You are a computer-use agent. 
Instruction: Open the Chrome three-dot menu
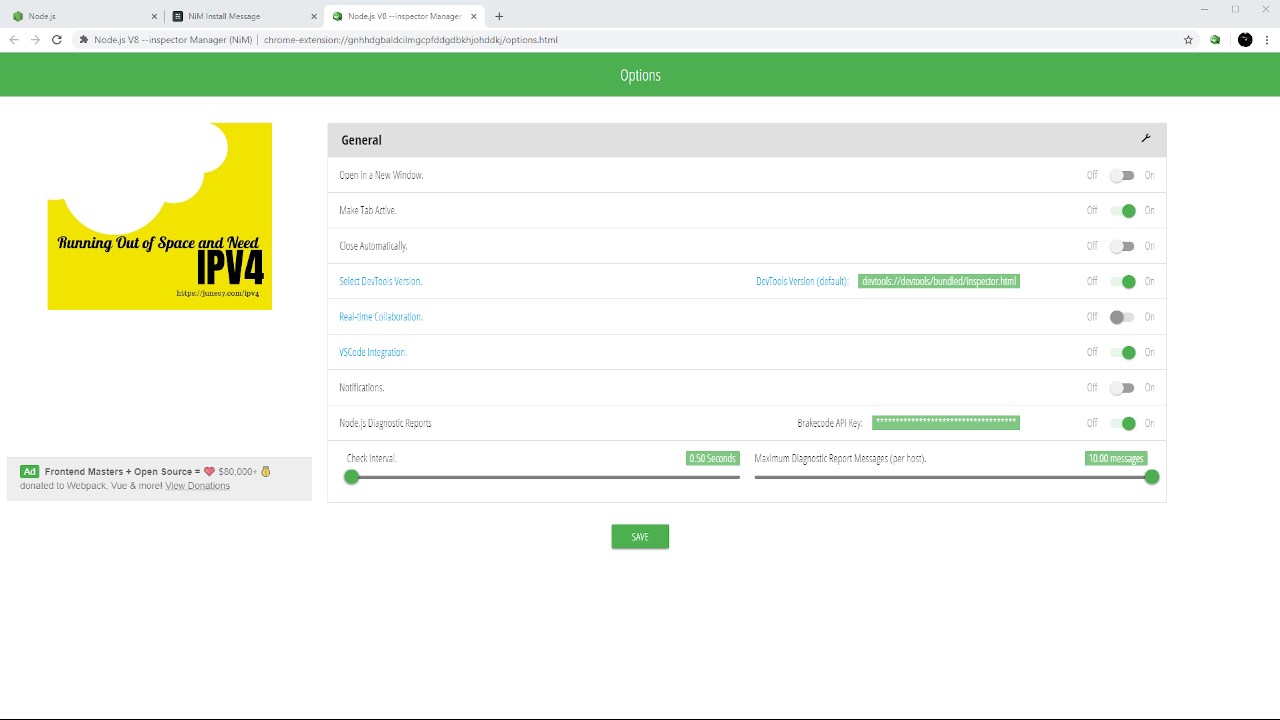1267,40
